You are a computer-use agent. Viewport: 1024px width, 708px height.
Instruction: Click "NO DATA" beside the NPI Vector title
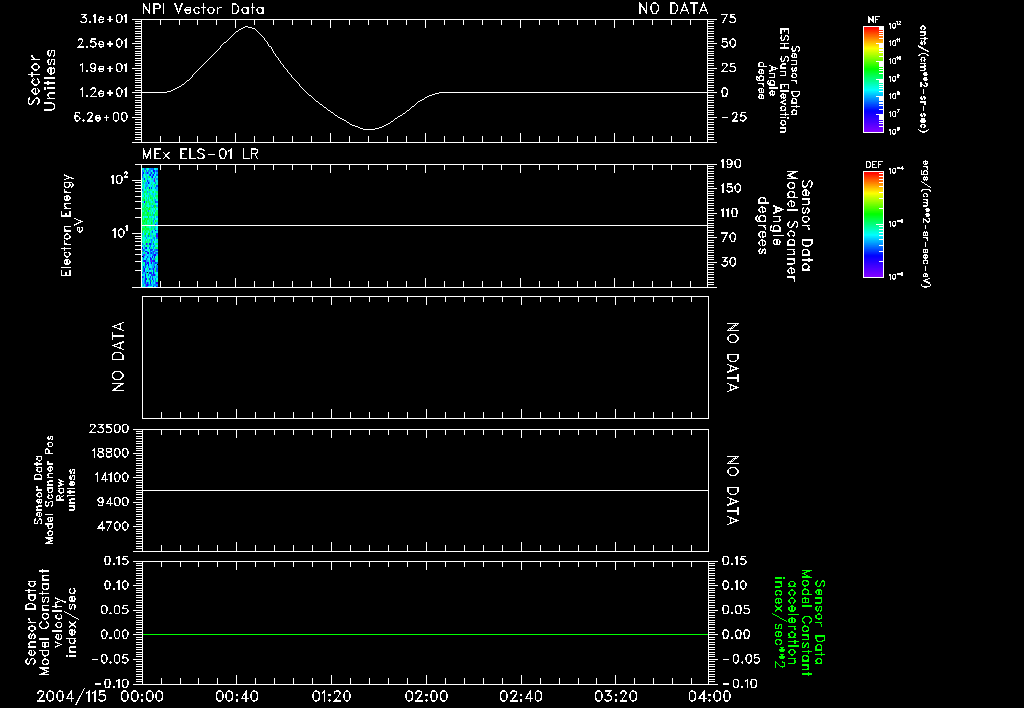pyautogui.click(x=673, y=9)
